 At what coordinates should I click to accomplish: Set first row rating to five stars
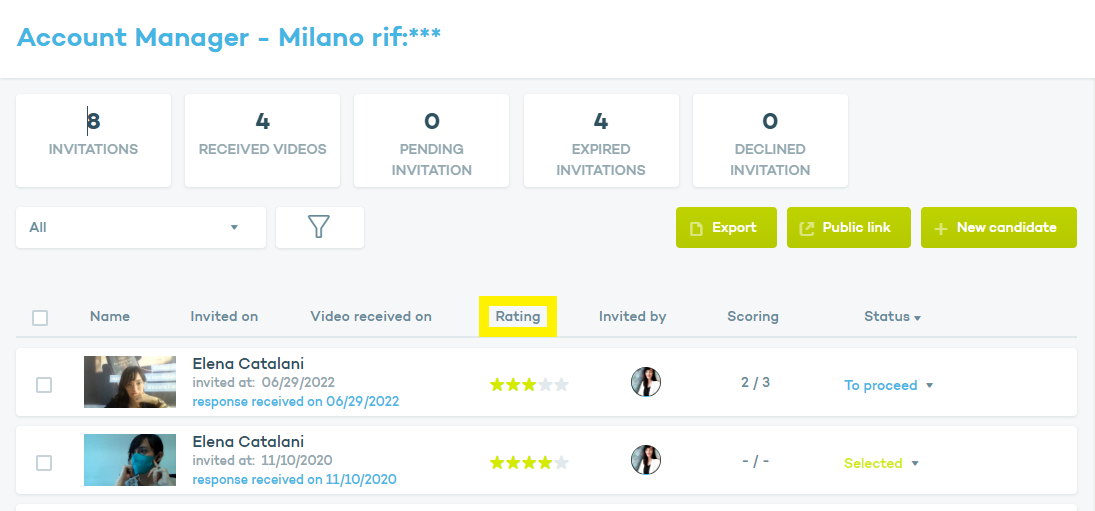(561, 385)
